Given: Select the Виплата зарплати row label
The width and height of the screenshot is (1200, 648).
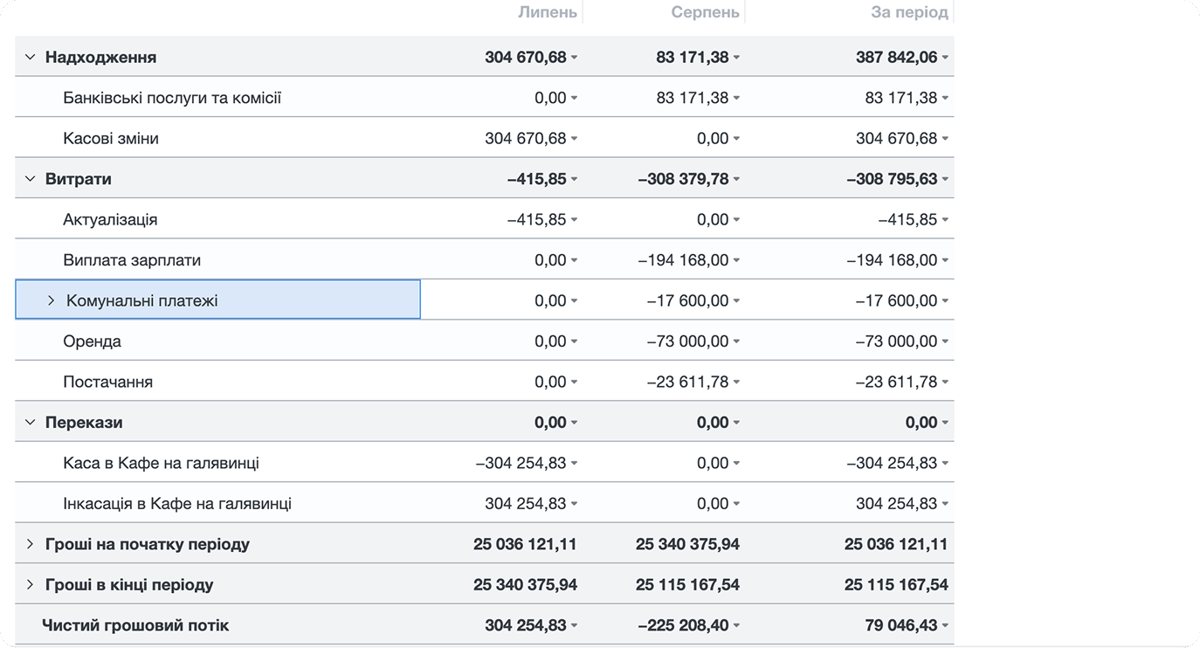Looking at the screenshot, I should pyautogui.click(x=132, y=260).
